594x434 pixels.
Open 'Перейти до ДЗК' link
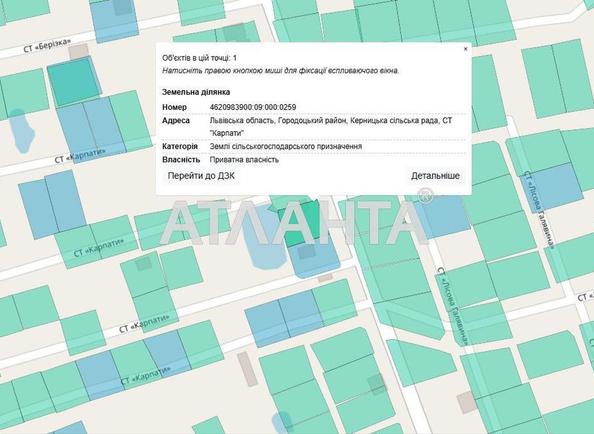(x=201, y=176)
